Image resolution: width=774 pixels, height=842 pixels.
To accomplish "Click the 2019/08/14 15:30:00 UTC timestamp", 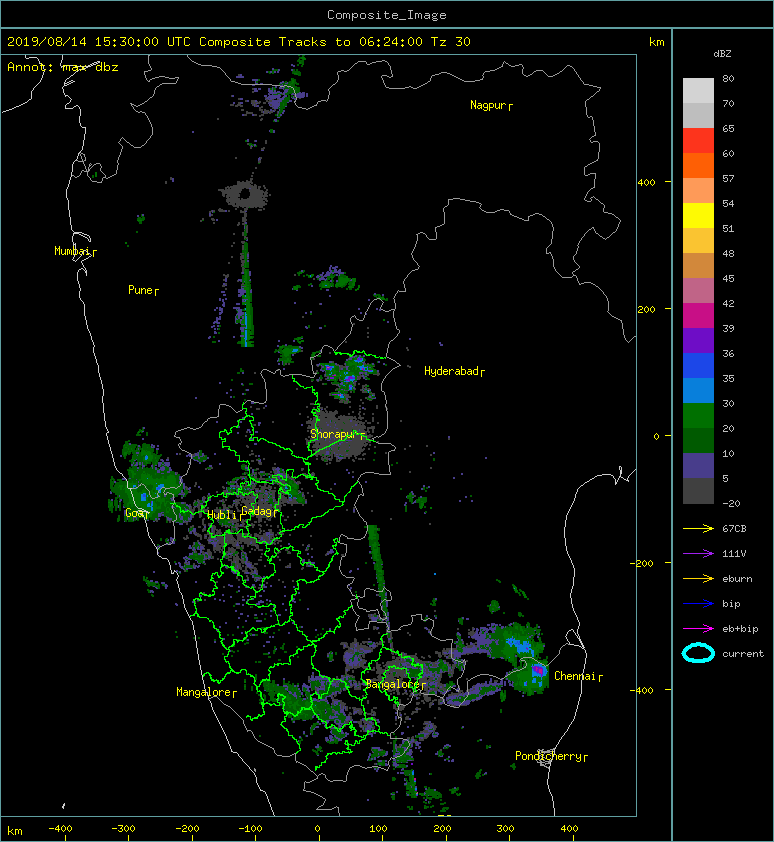I will pos(99,42).
